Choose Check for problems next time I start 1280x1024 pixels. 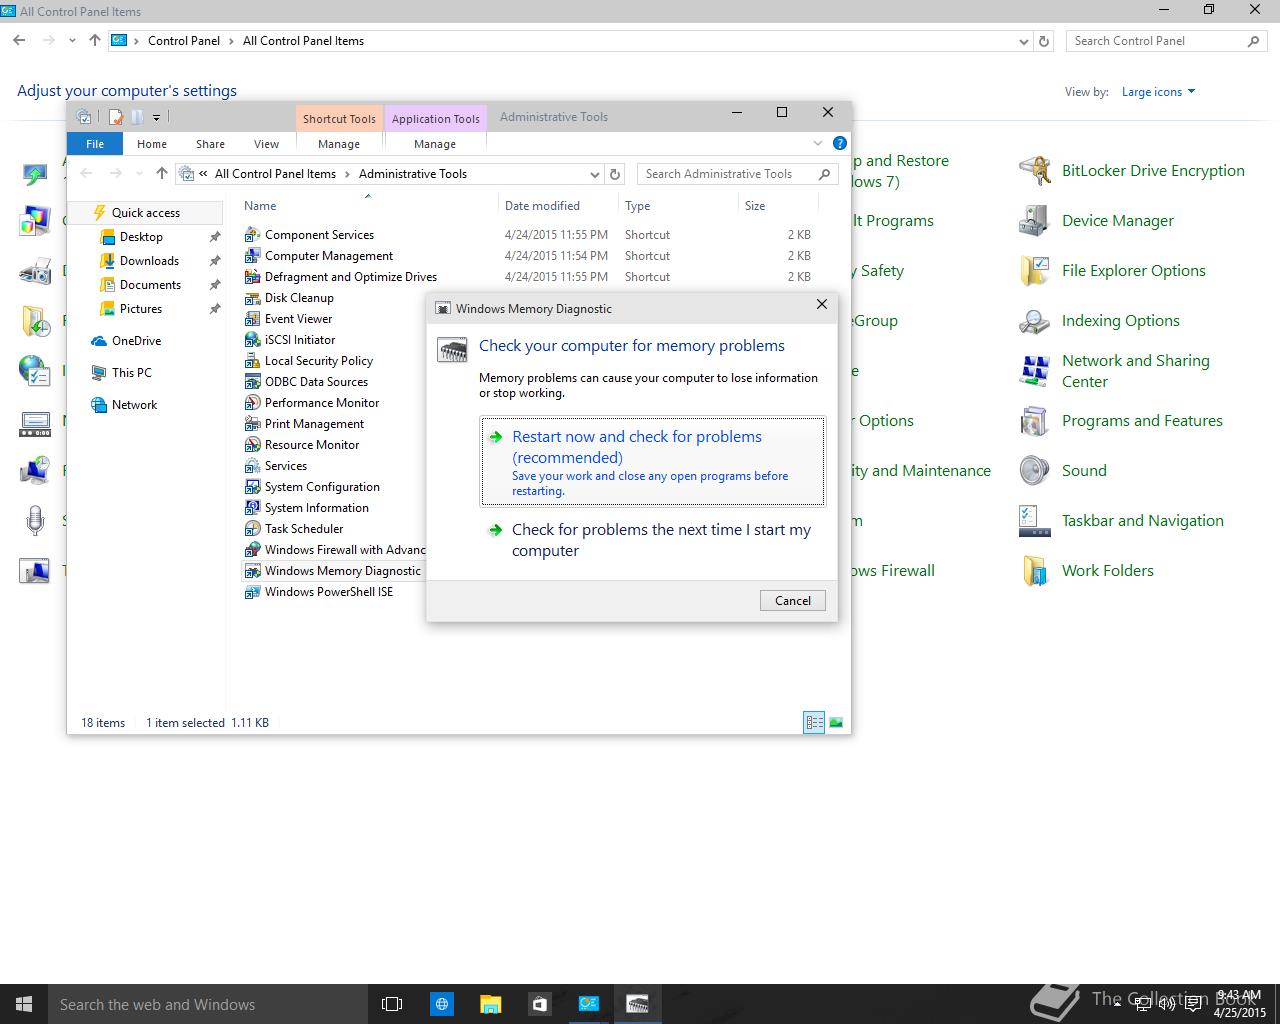coord(653,540)
